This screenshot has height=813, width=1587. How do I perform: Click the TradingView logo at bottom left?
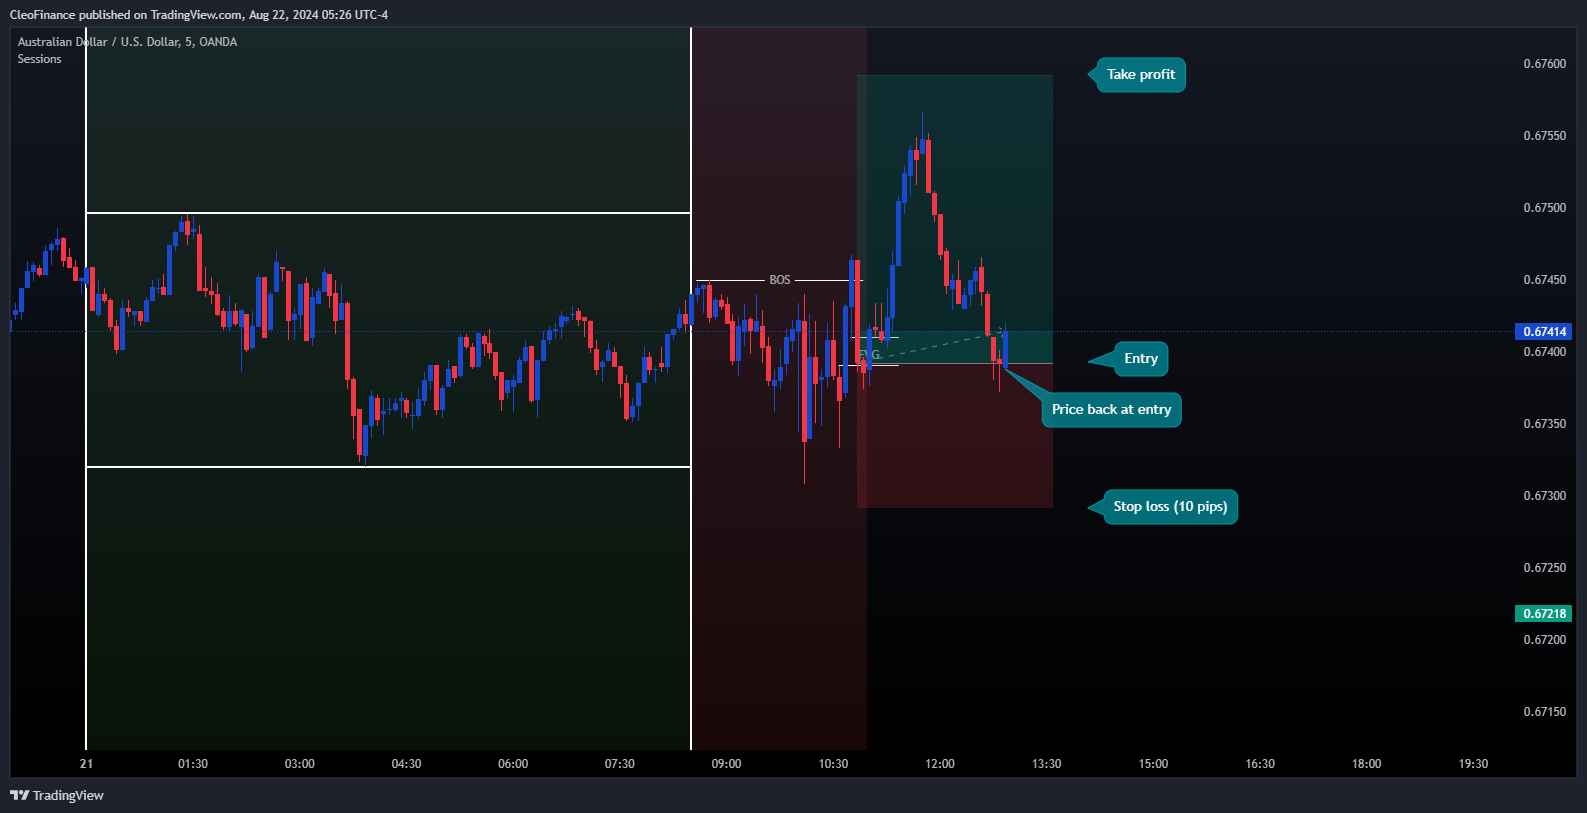point(57,795)
